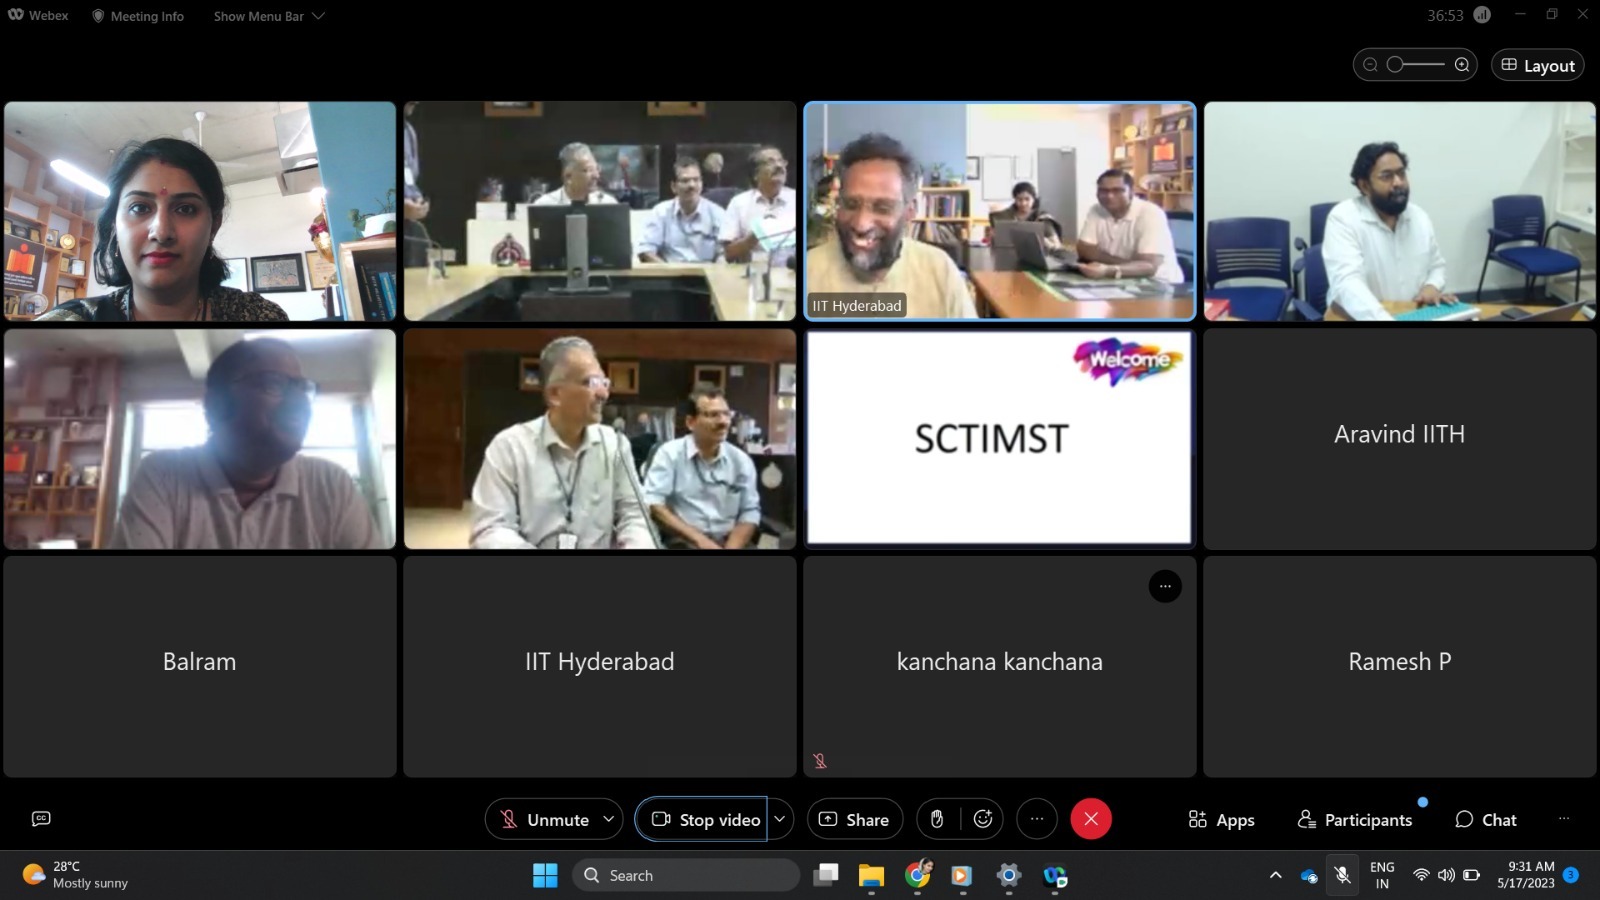Select the blank IIT Hyderabad participant tile

click(x=600, y=666)
